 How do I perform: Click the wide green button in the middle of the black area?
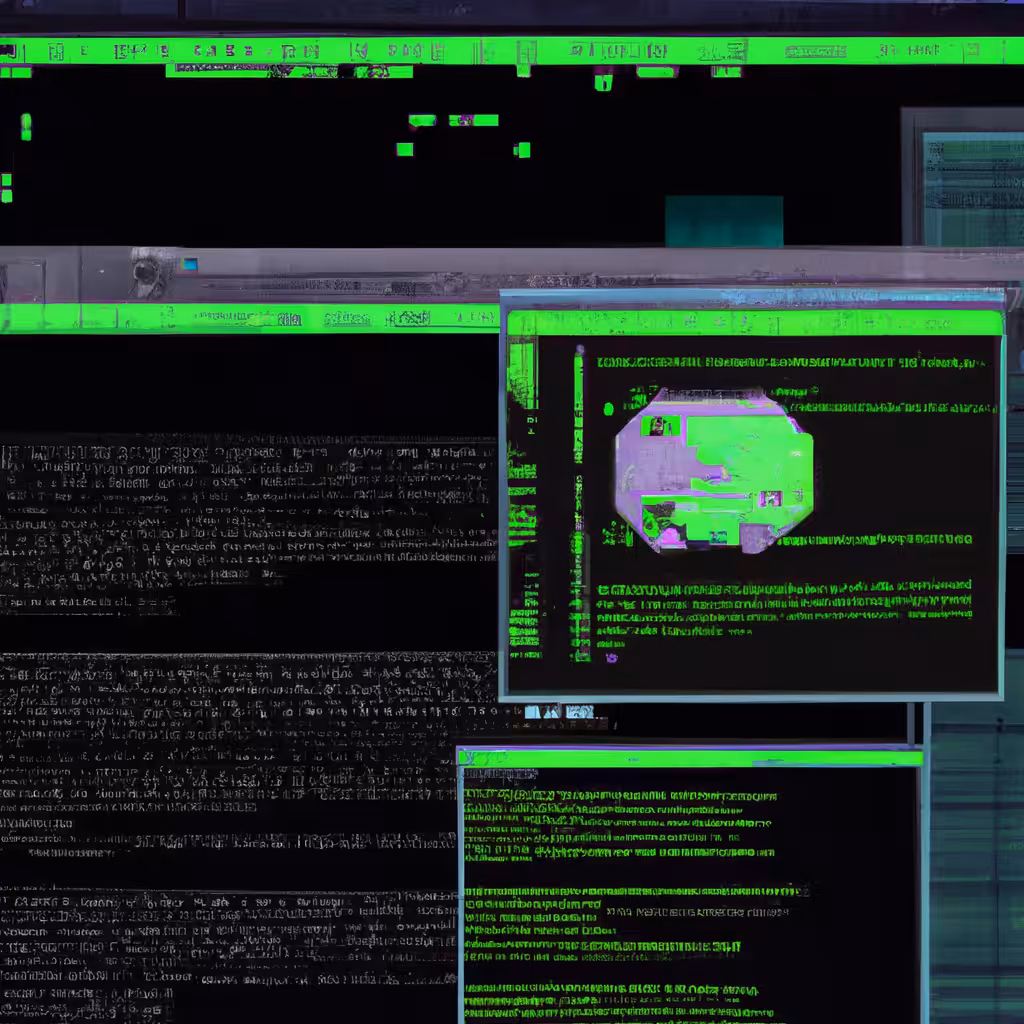(x=473, y=120)
